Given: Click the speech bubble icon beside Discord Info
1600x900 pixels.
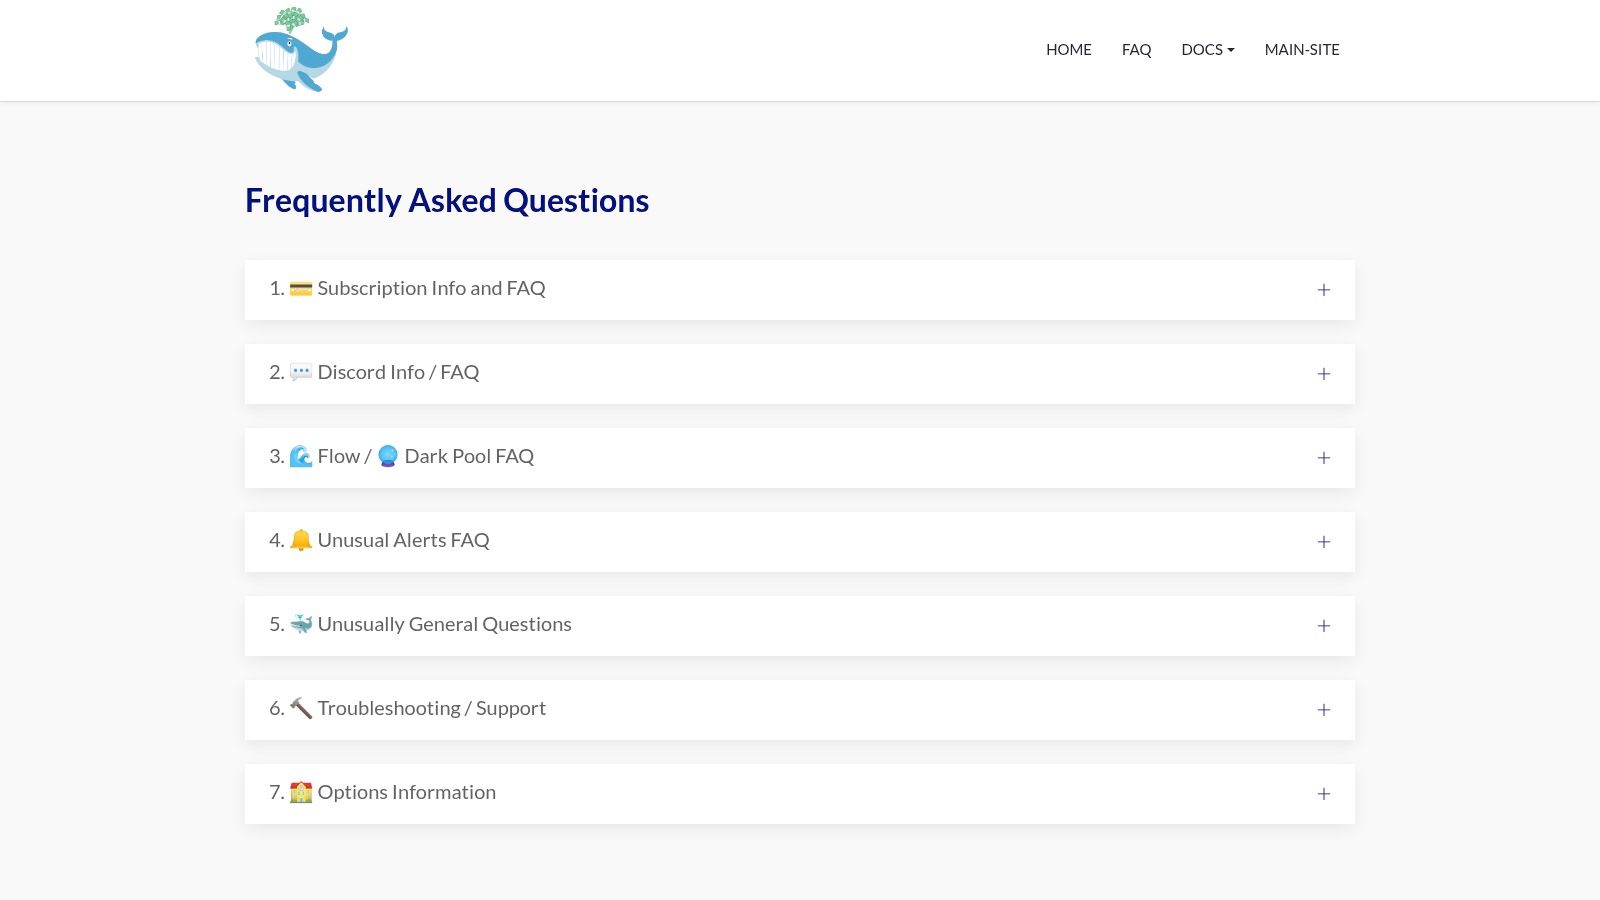Looking at the screenshot, I should coord(301,373).
